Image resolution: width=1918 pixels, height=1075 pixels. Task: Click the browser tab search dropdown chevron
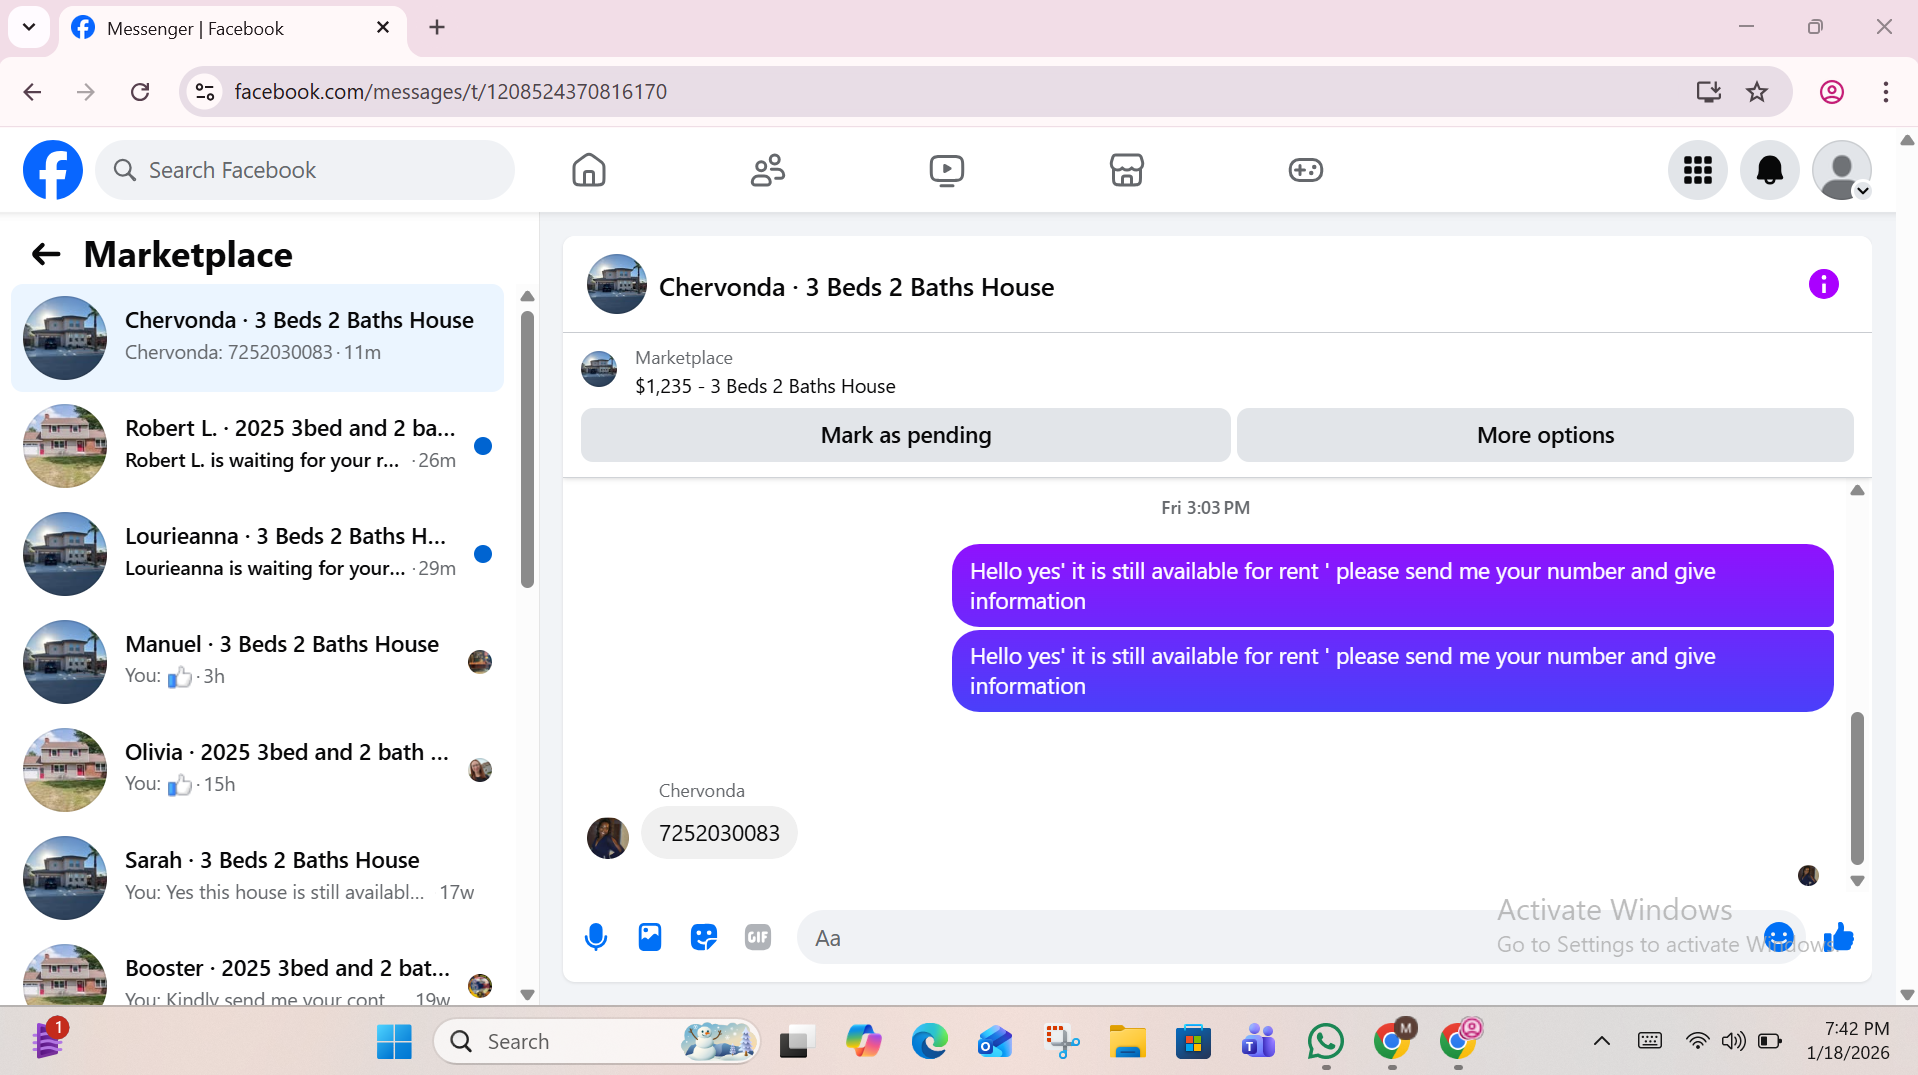tap(29, 27)
